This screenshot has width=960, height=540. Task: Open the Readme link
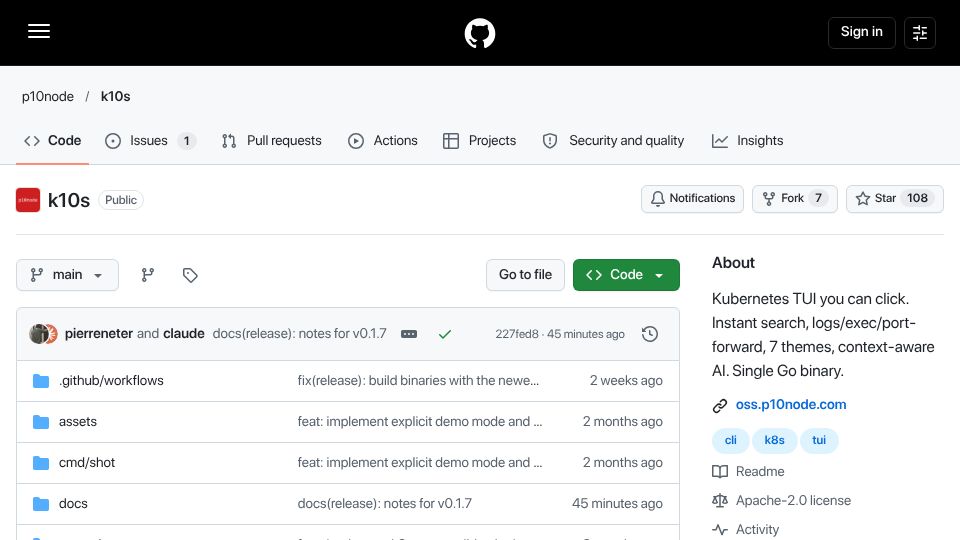[x=760, y=471]
